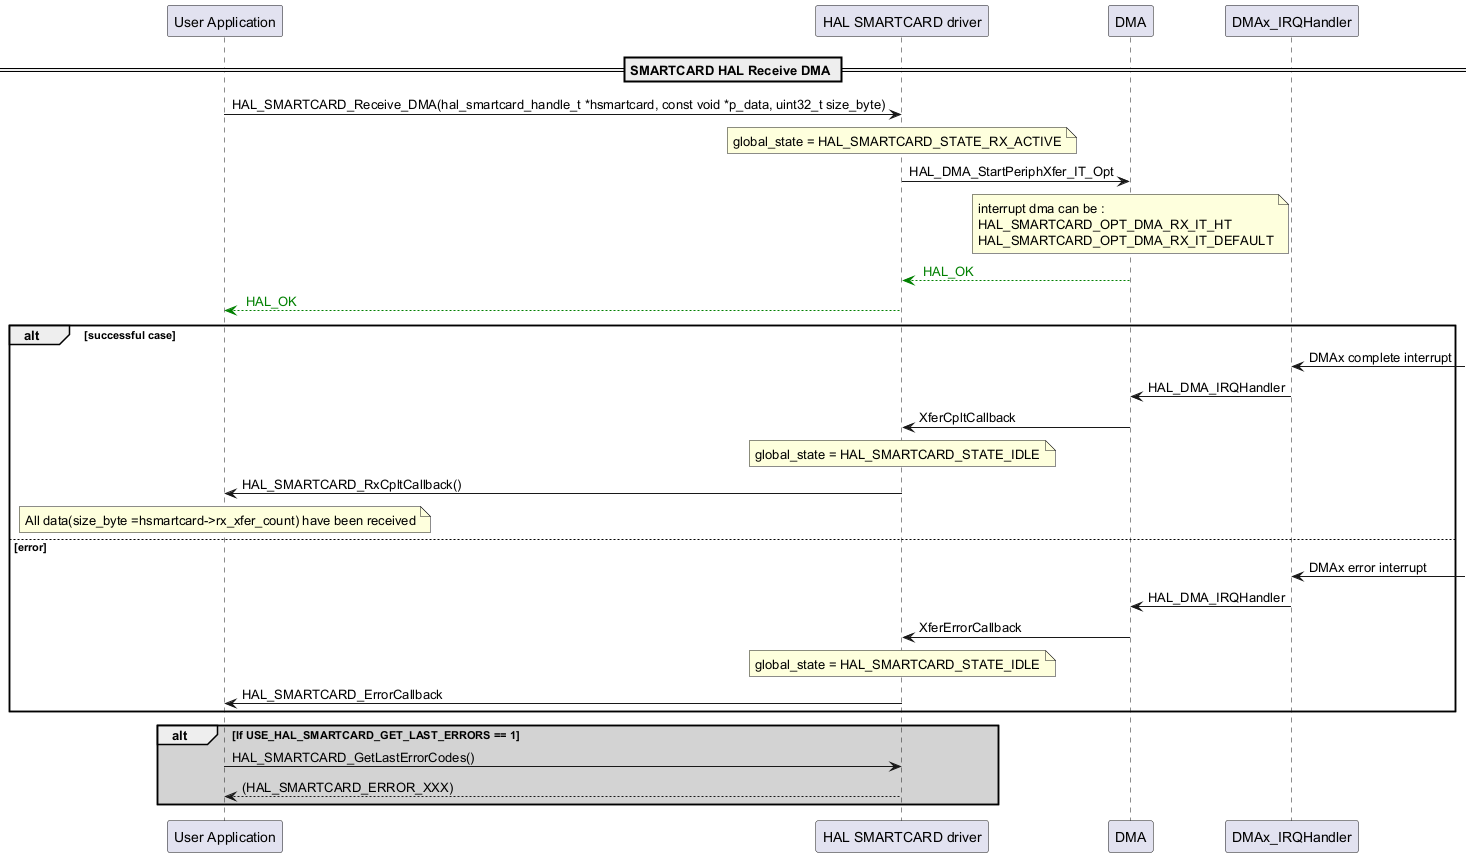The width and height of the screenshot is (1471, 857).
Task: Click the HAL_SMARTCARD_RxCpltCallback() message label
Action: [351, 485]
